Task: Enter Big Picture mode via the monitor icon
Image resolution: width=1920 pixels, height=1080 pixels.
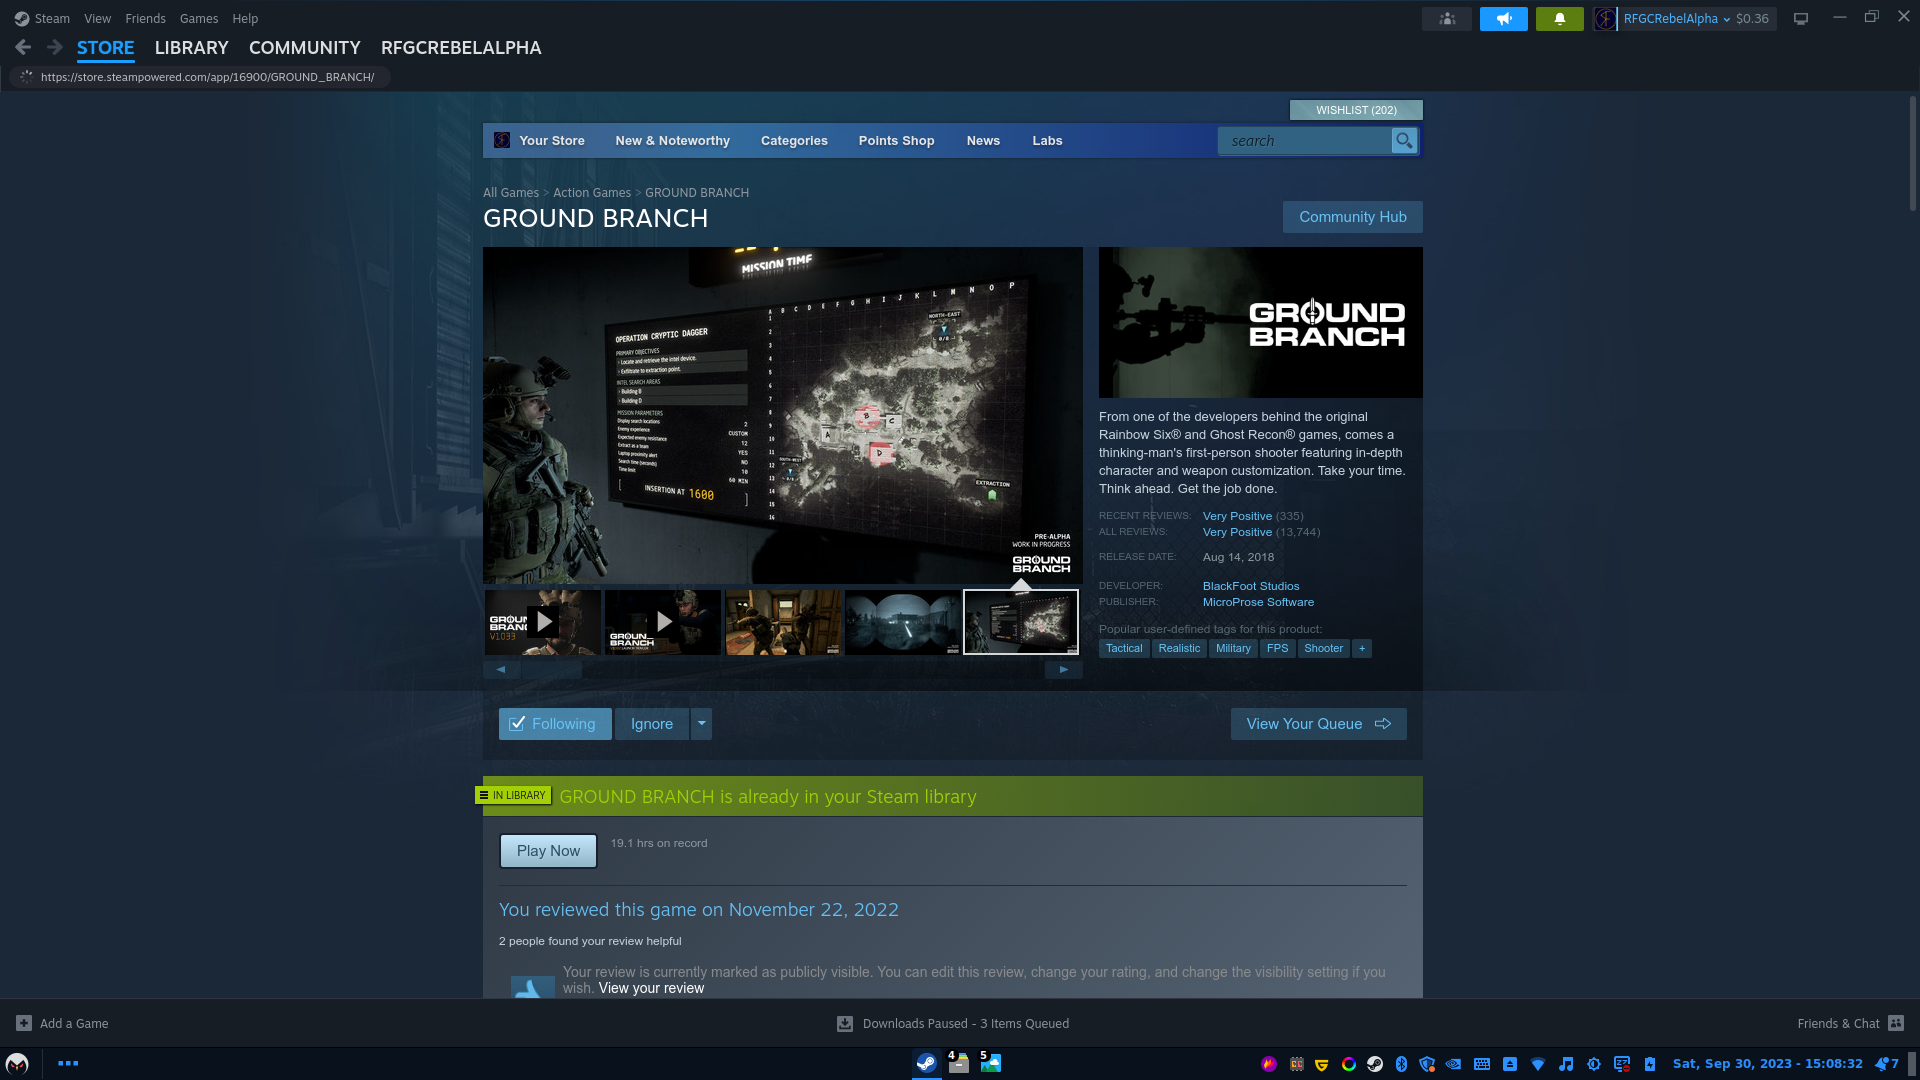Action: pyautogui.click(x=1801, y=19)
